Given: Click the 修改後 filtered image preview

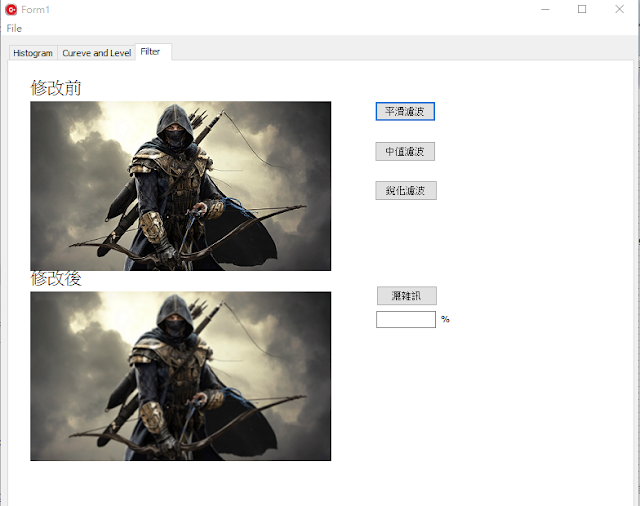Looking at the screenshot, I should (180, 376).
